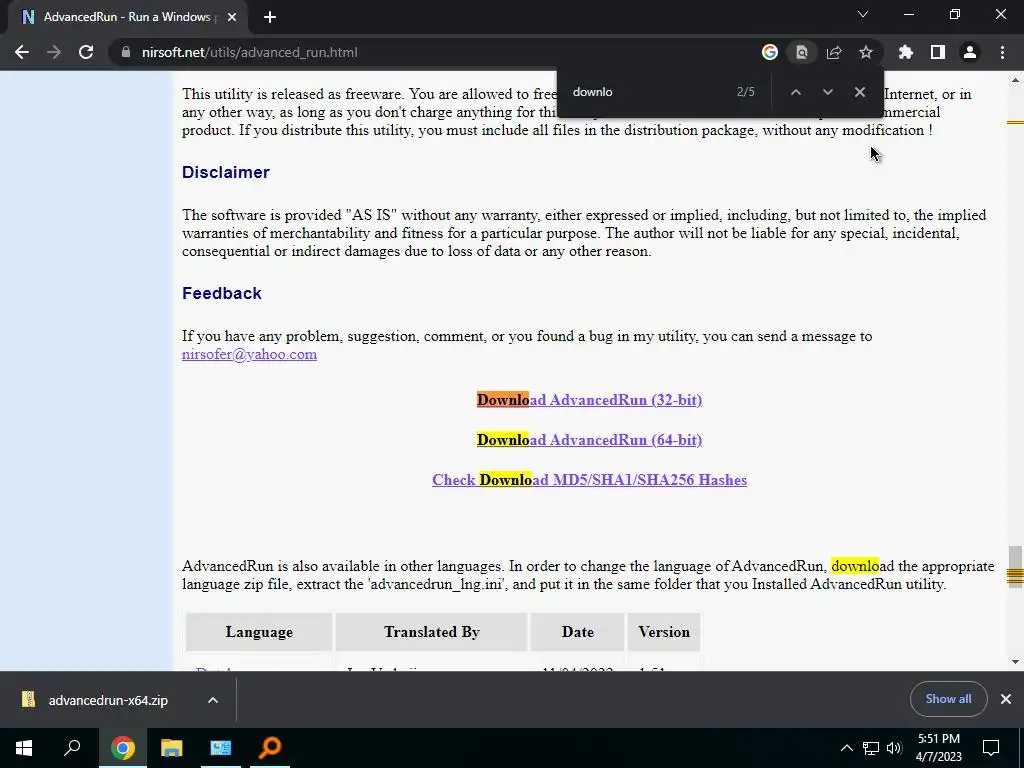Screen dimensions: 1024x768
Task: Open the Chrome profile avatar
Action: tap(970, 52)
